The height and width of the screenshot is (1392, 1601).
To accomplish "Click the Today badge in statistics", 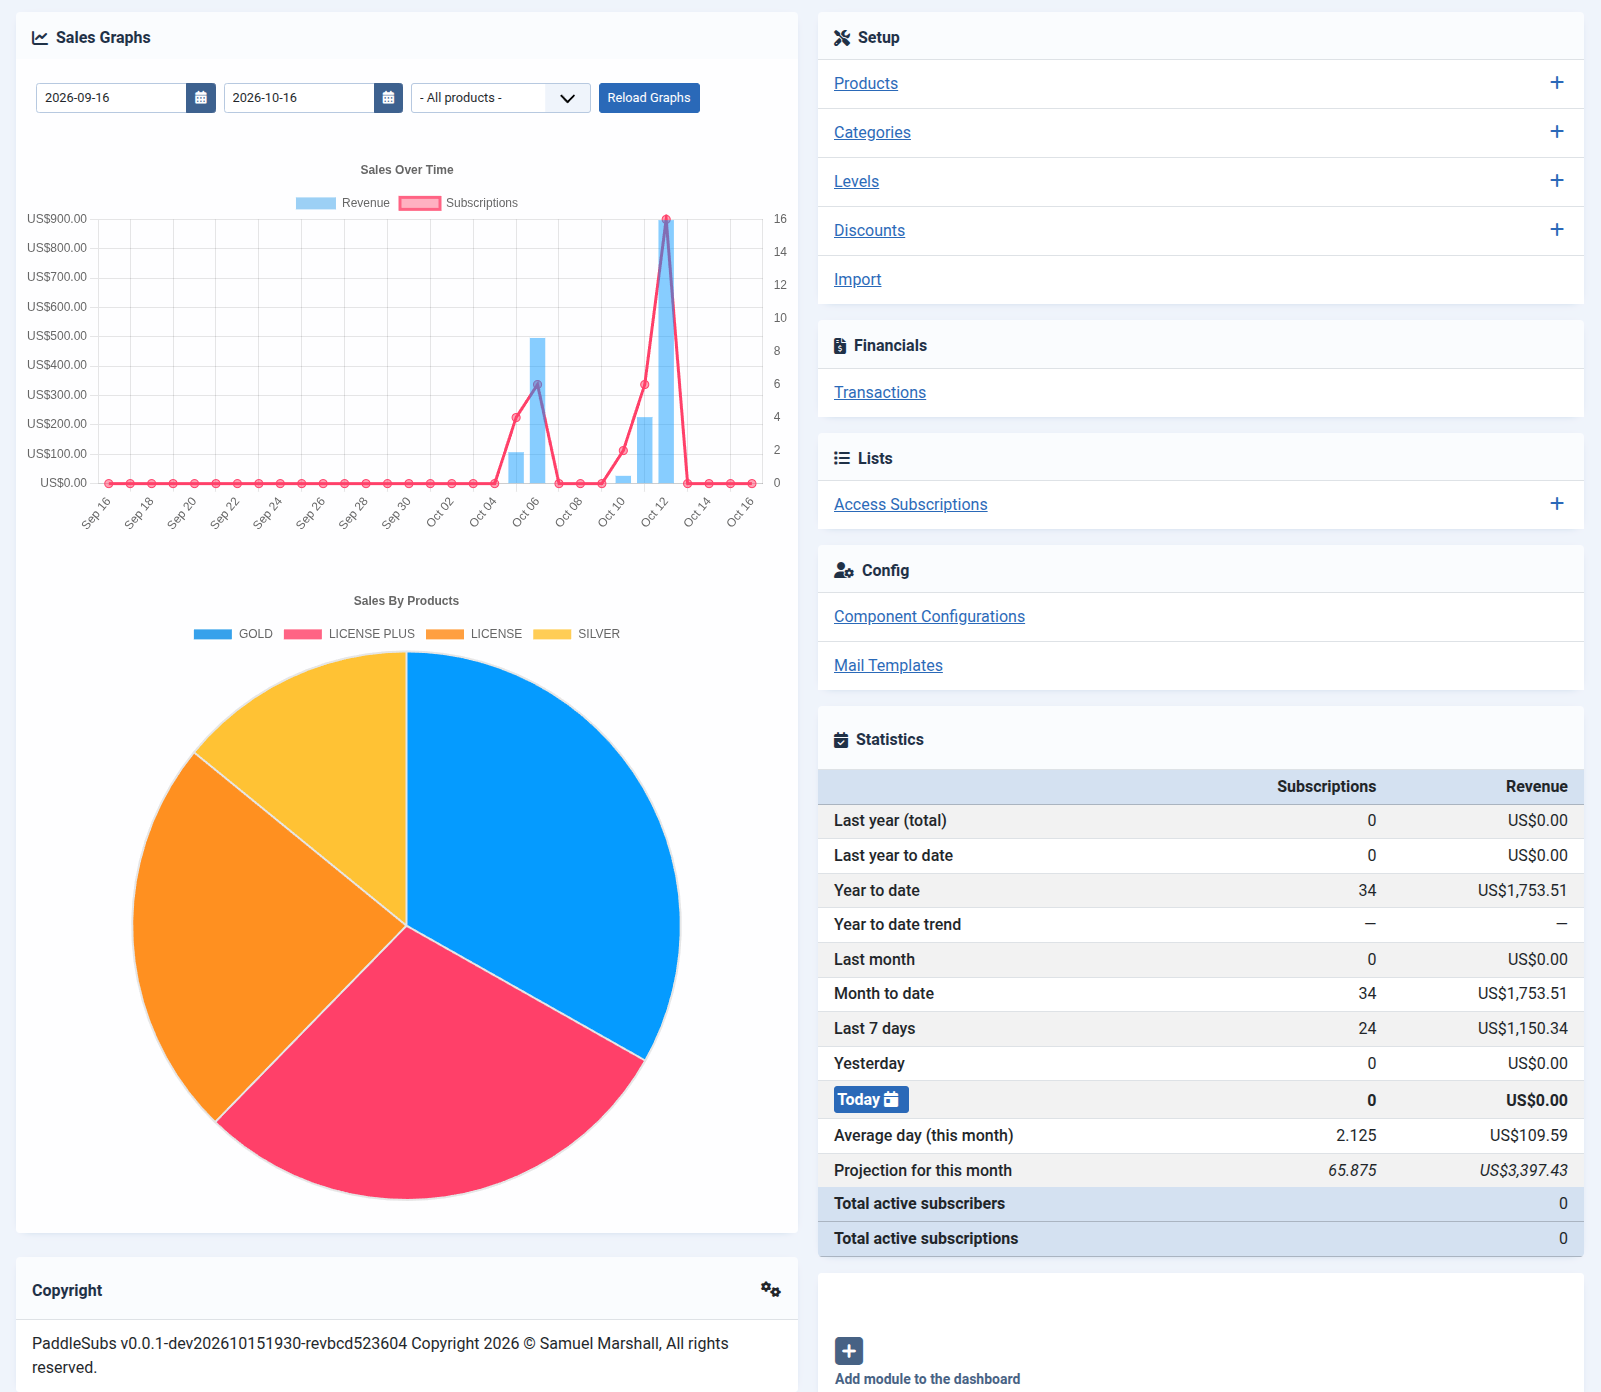I will (871, 1100).
